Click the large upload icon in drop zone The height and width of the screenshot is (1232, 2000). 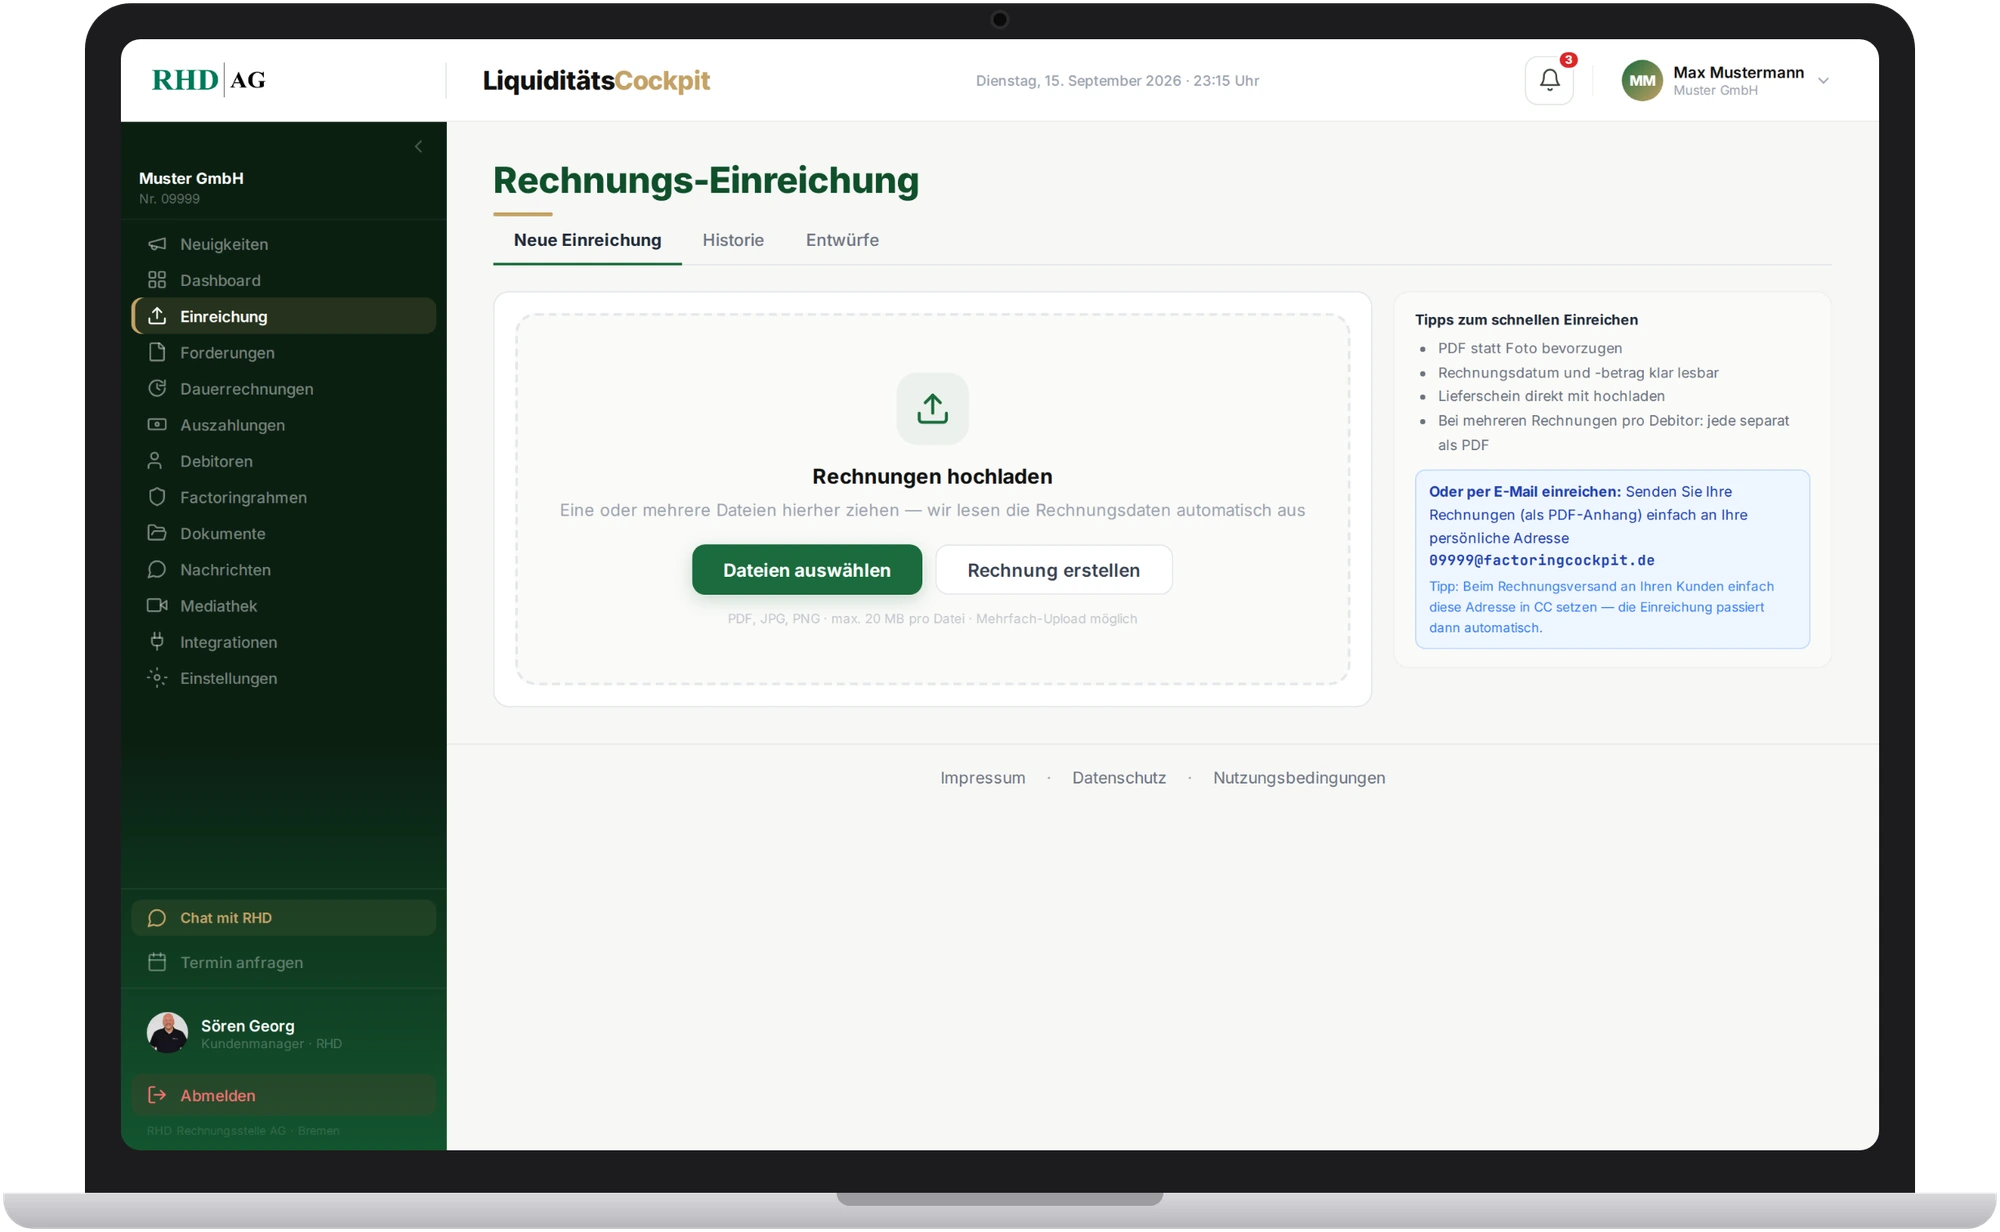tap(932, 408)
